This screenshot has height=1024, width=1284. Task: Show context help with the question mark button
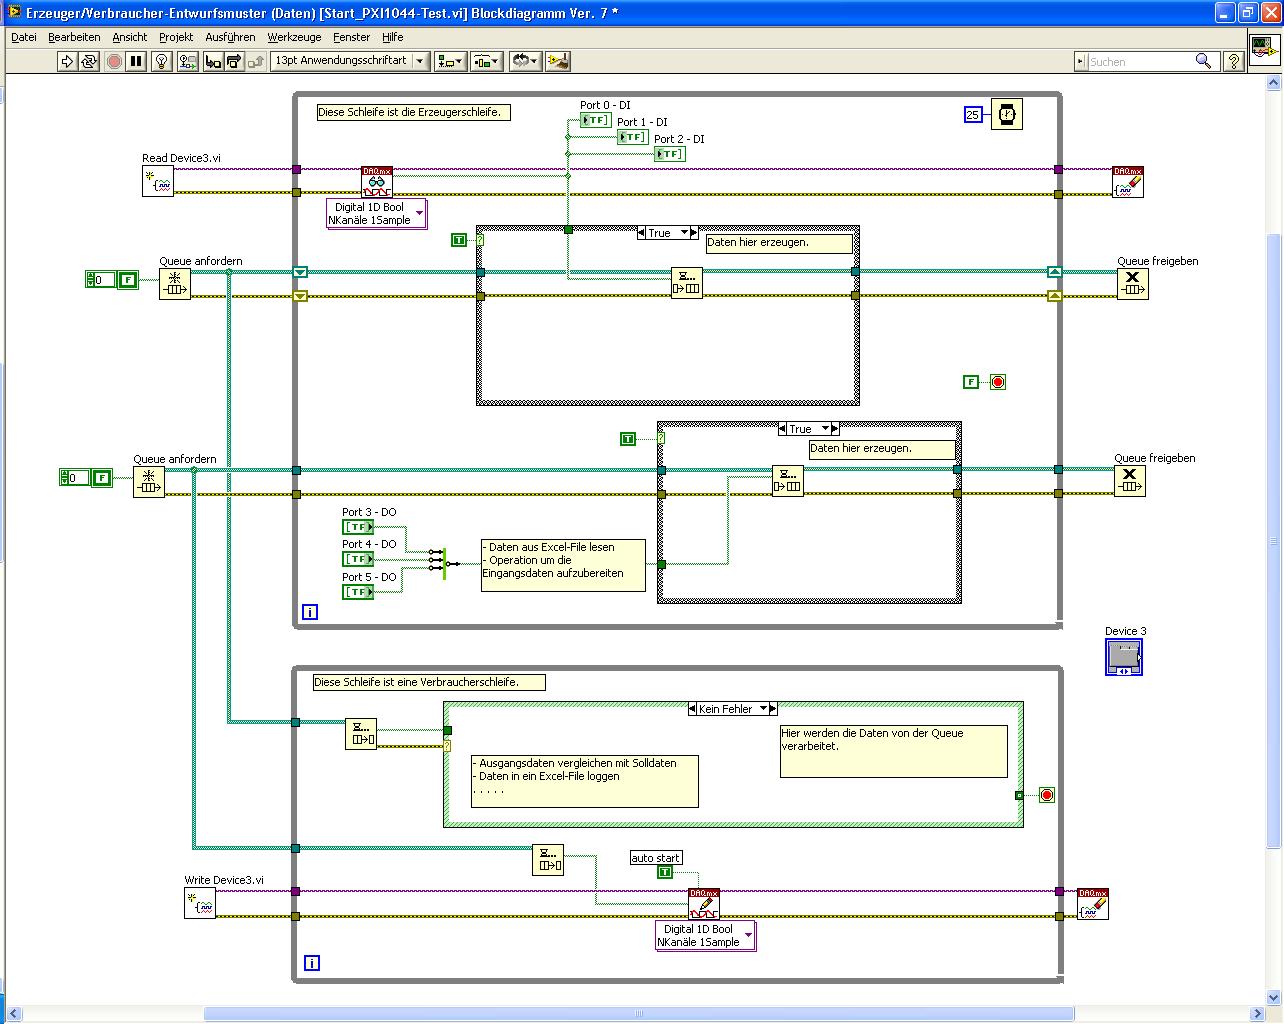(x=1234, y=61)
